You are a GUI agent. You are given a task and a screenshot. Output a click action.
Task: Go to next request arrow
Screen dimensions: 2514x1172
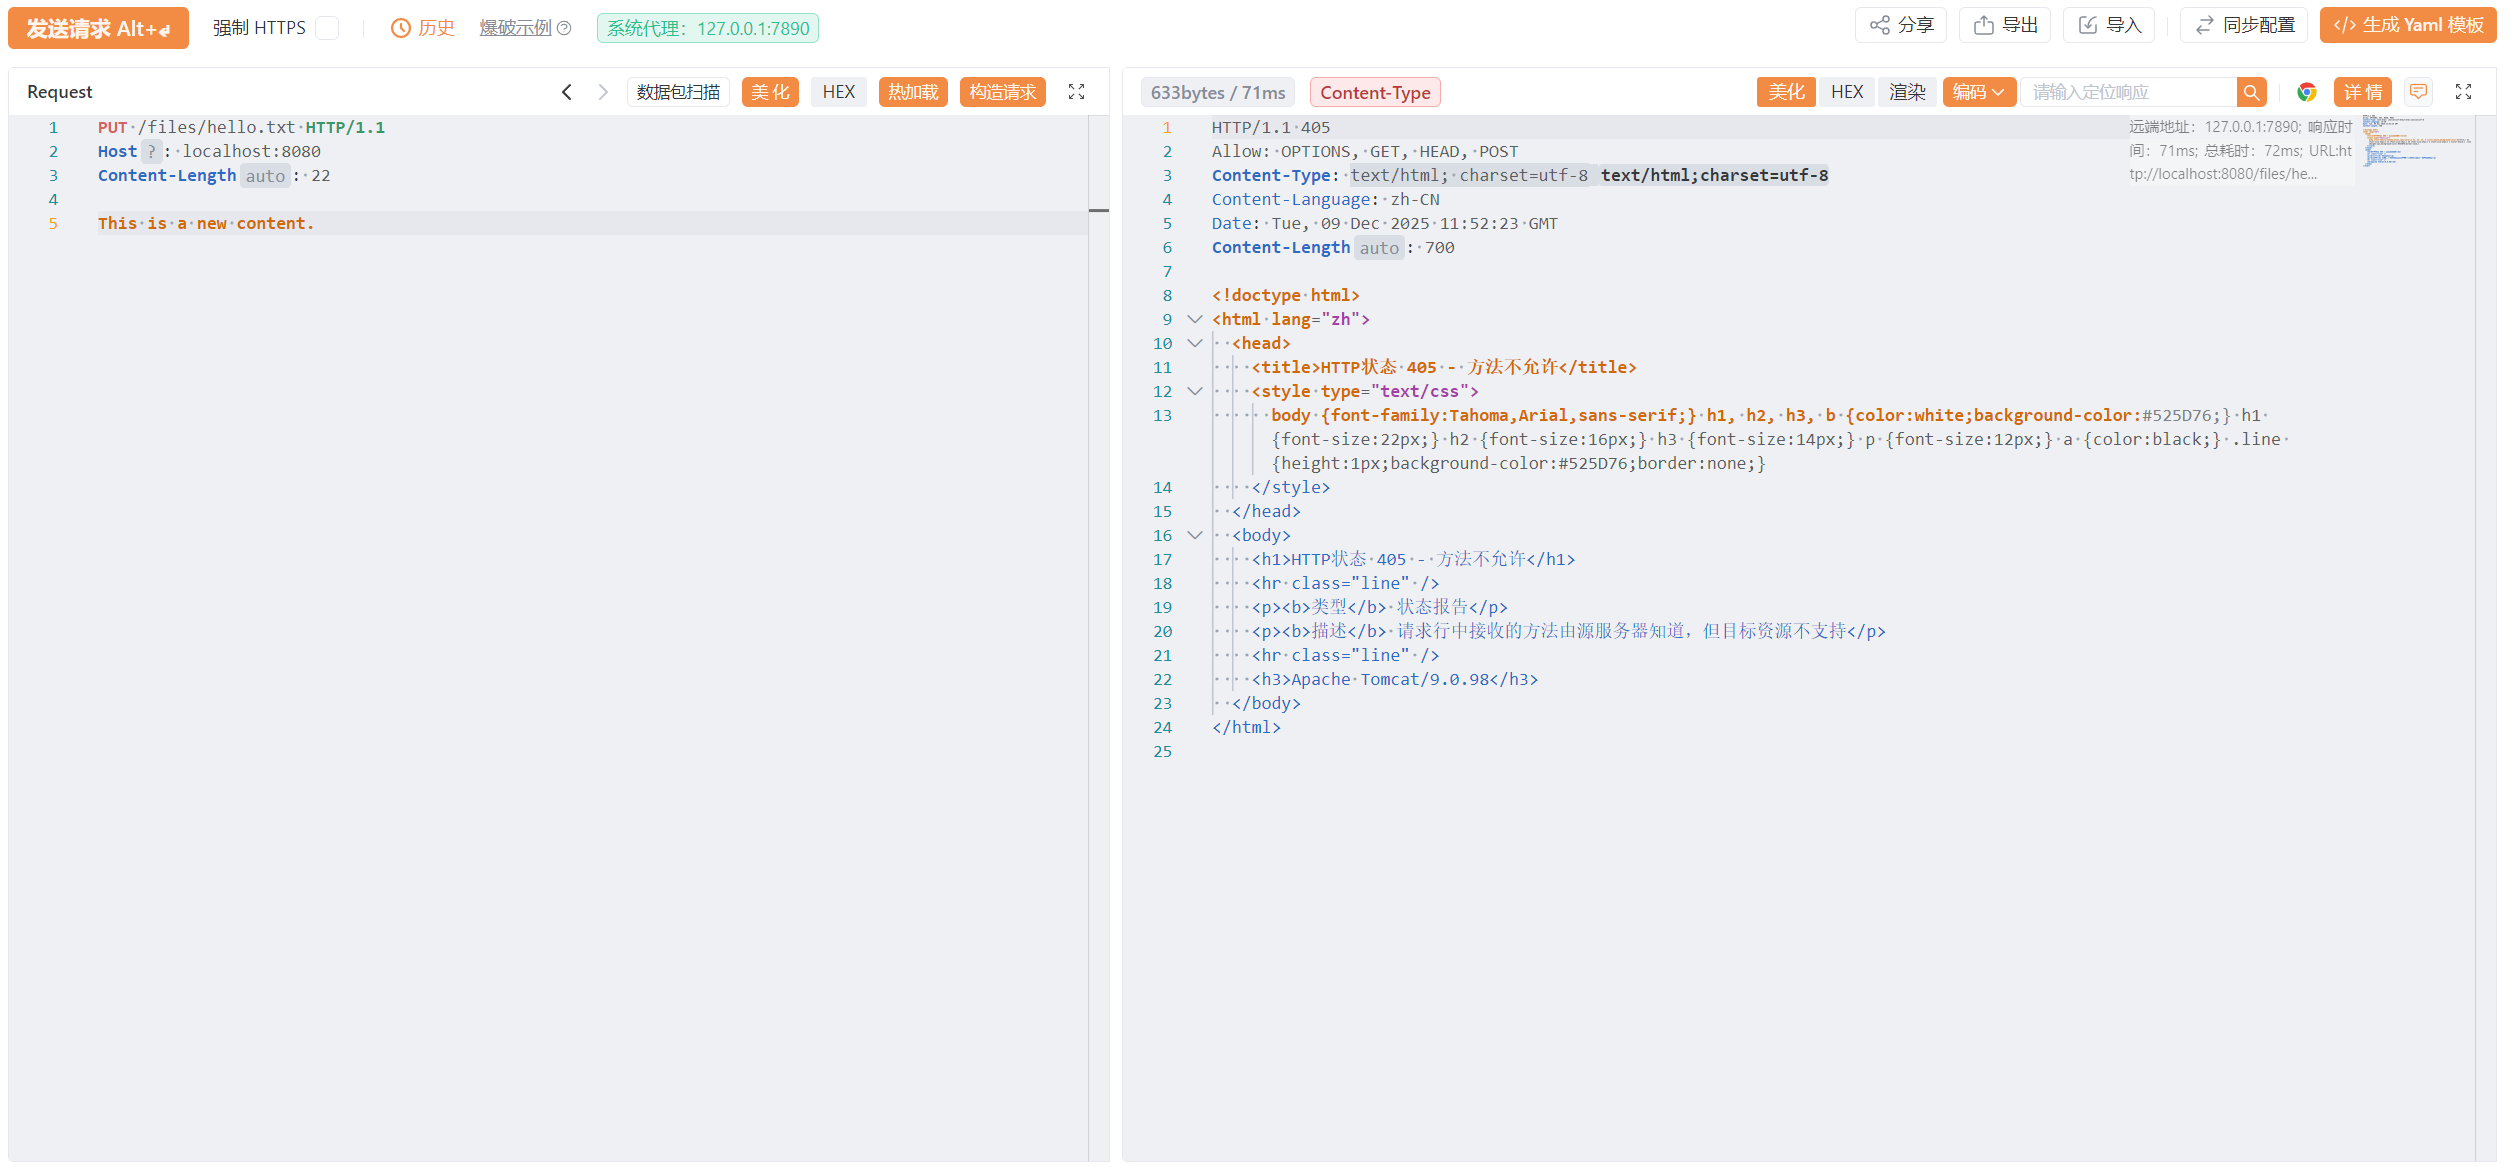click(x=603, y=92)
